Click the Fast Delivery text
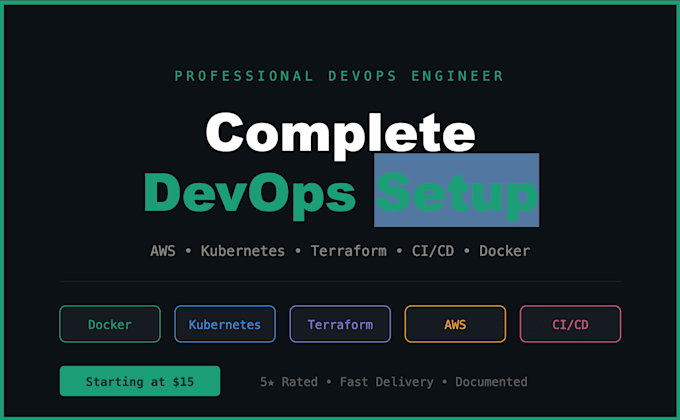This screenshot has height=420, width=680. pos(386,382)
